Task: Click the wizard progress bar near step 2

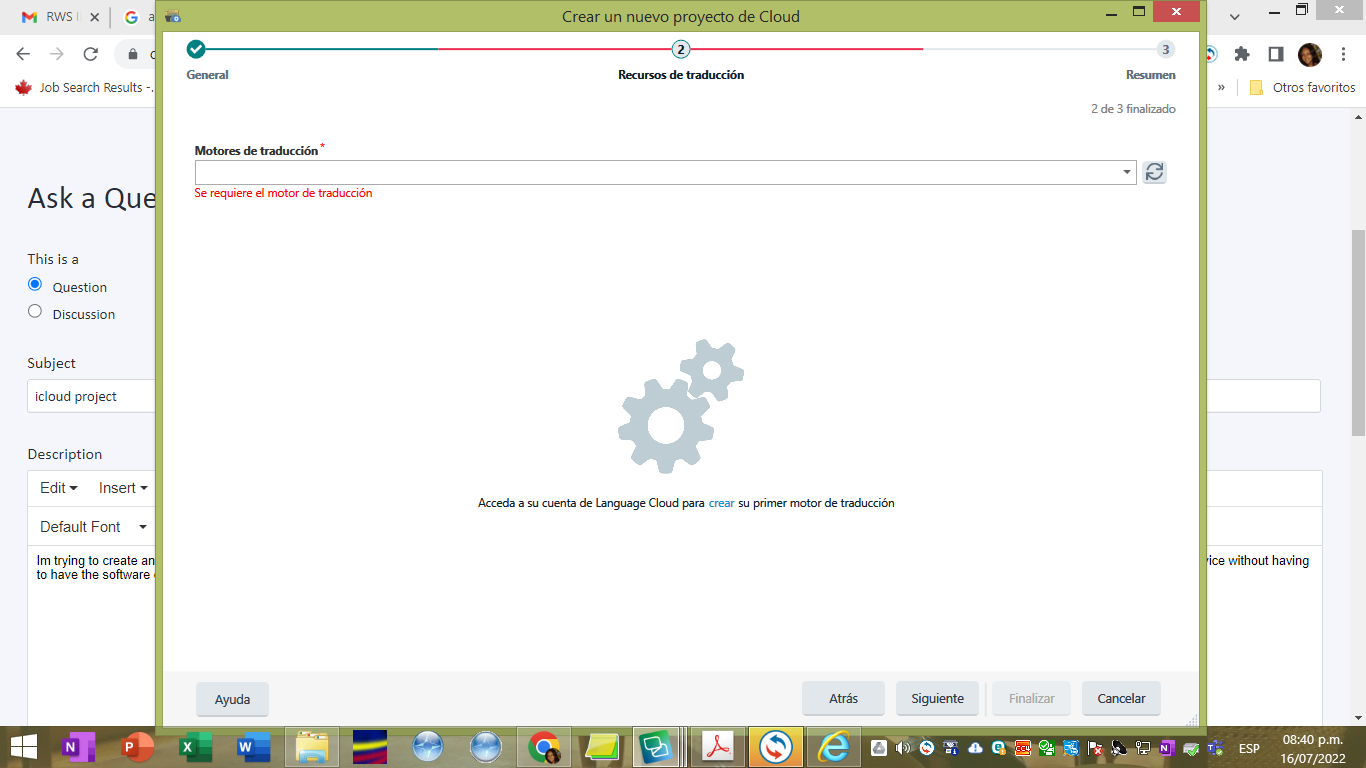Action: point(683,47)
